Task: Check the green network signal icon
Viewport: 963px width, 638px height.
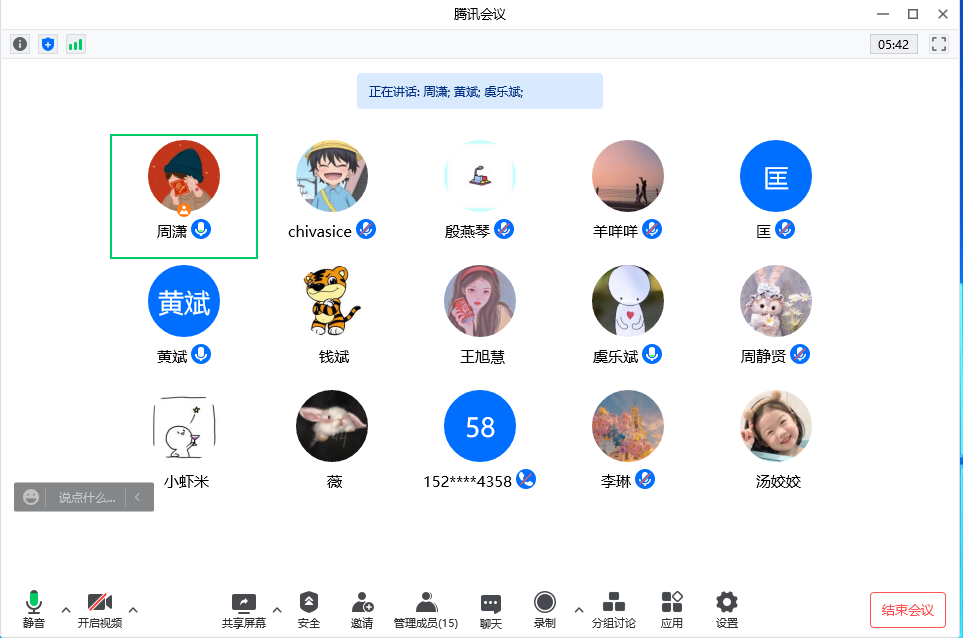Action: click(76, 44)
